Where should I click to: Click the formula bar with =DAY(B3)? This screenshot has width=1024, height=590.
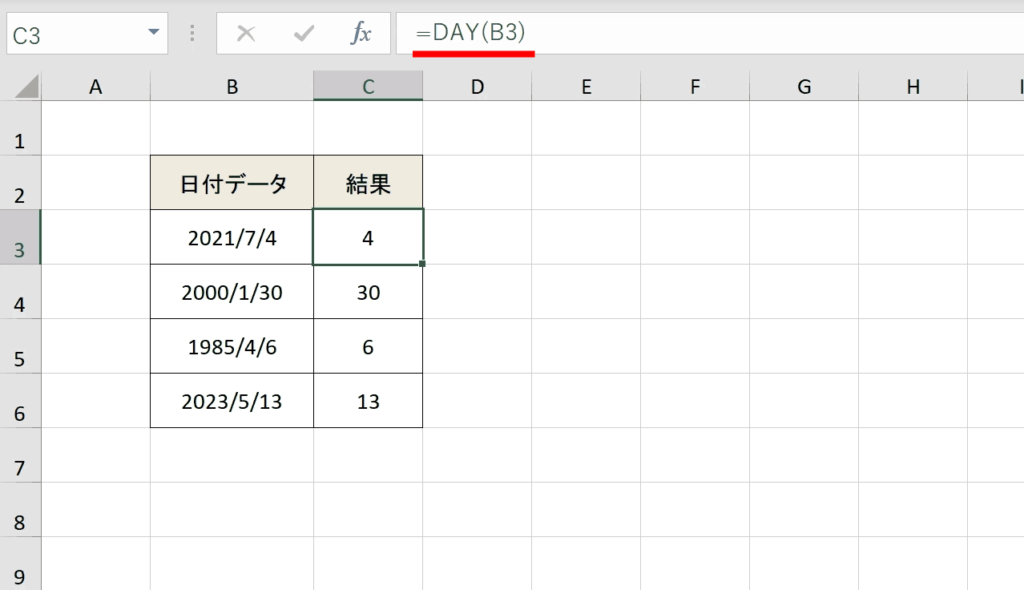[710, 33]
